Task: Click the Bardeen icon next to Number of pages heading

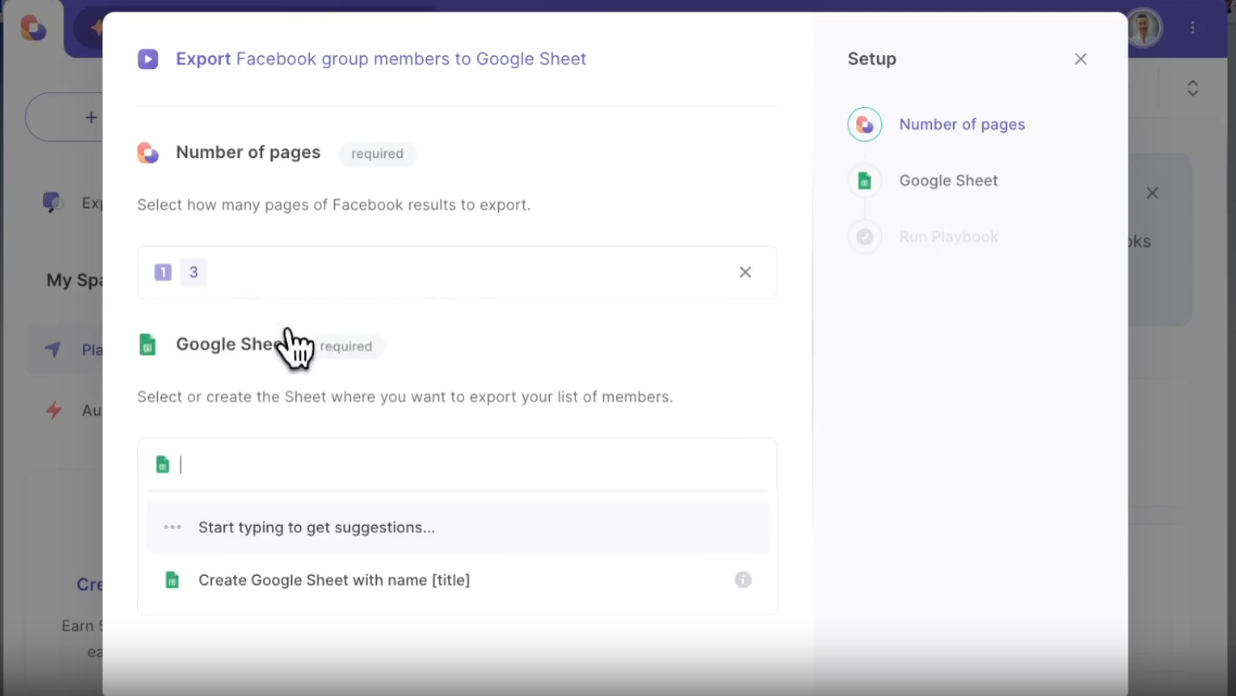Action: pyautogui.click(x=148, y=153)
